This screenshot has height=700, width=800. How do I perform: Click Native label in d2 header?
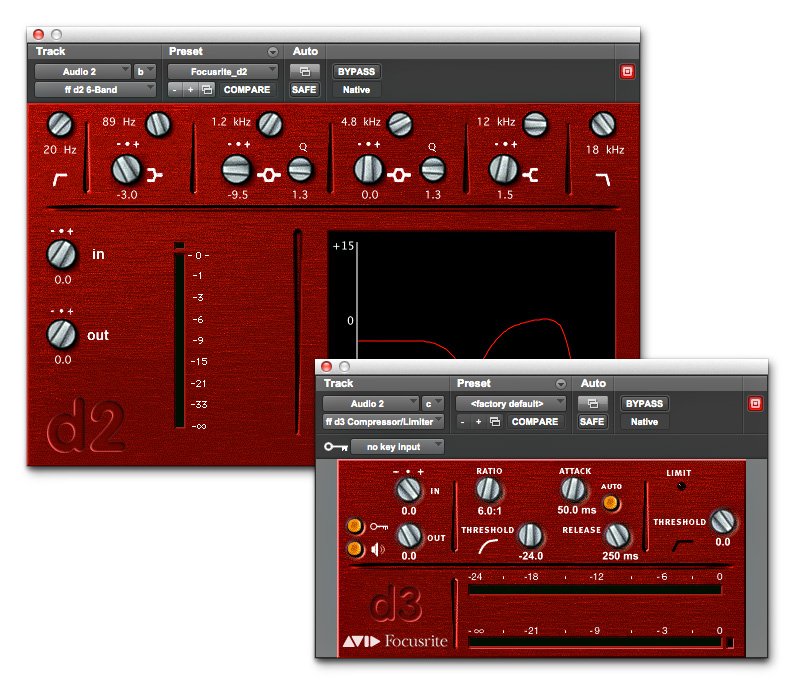pyautogui.click(x=356, y=90)
